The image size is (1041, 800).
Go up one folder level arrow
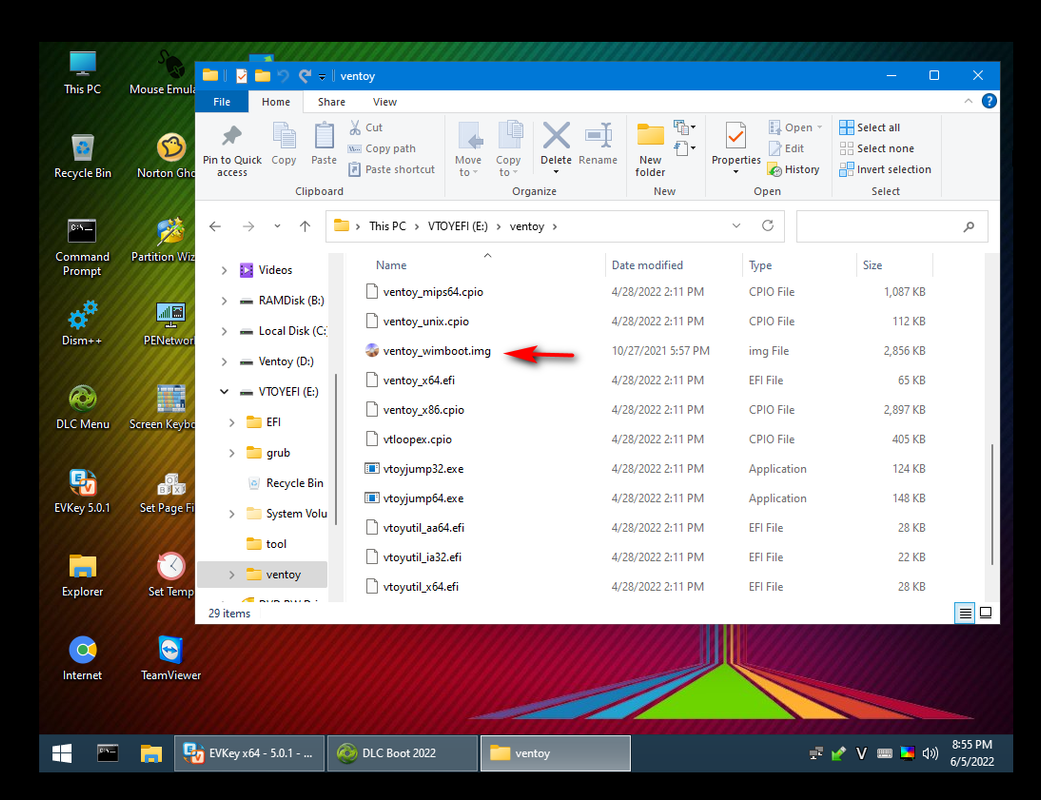[x=305, y=226]
